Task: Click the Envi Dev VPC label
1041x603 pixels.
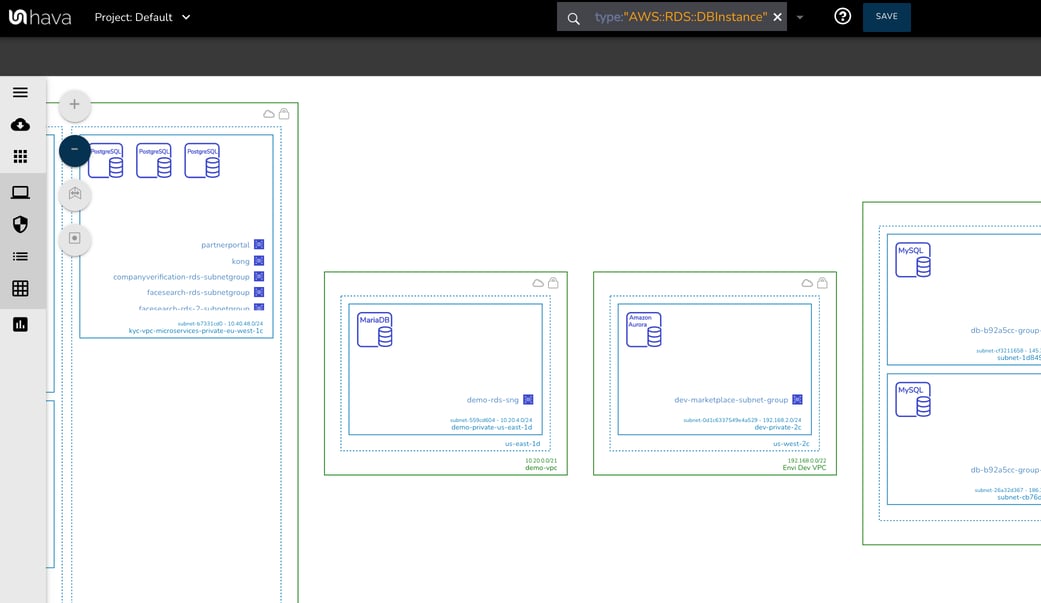Action: [805, 468]
